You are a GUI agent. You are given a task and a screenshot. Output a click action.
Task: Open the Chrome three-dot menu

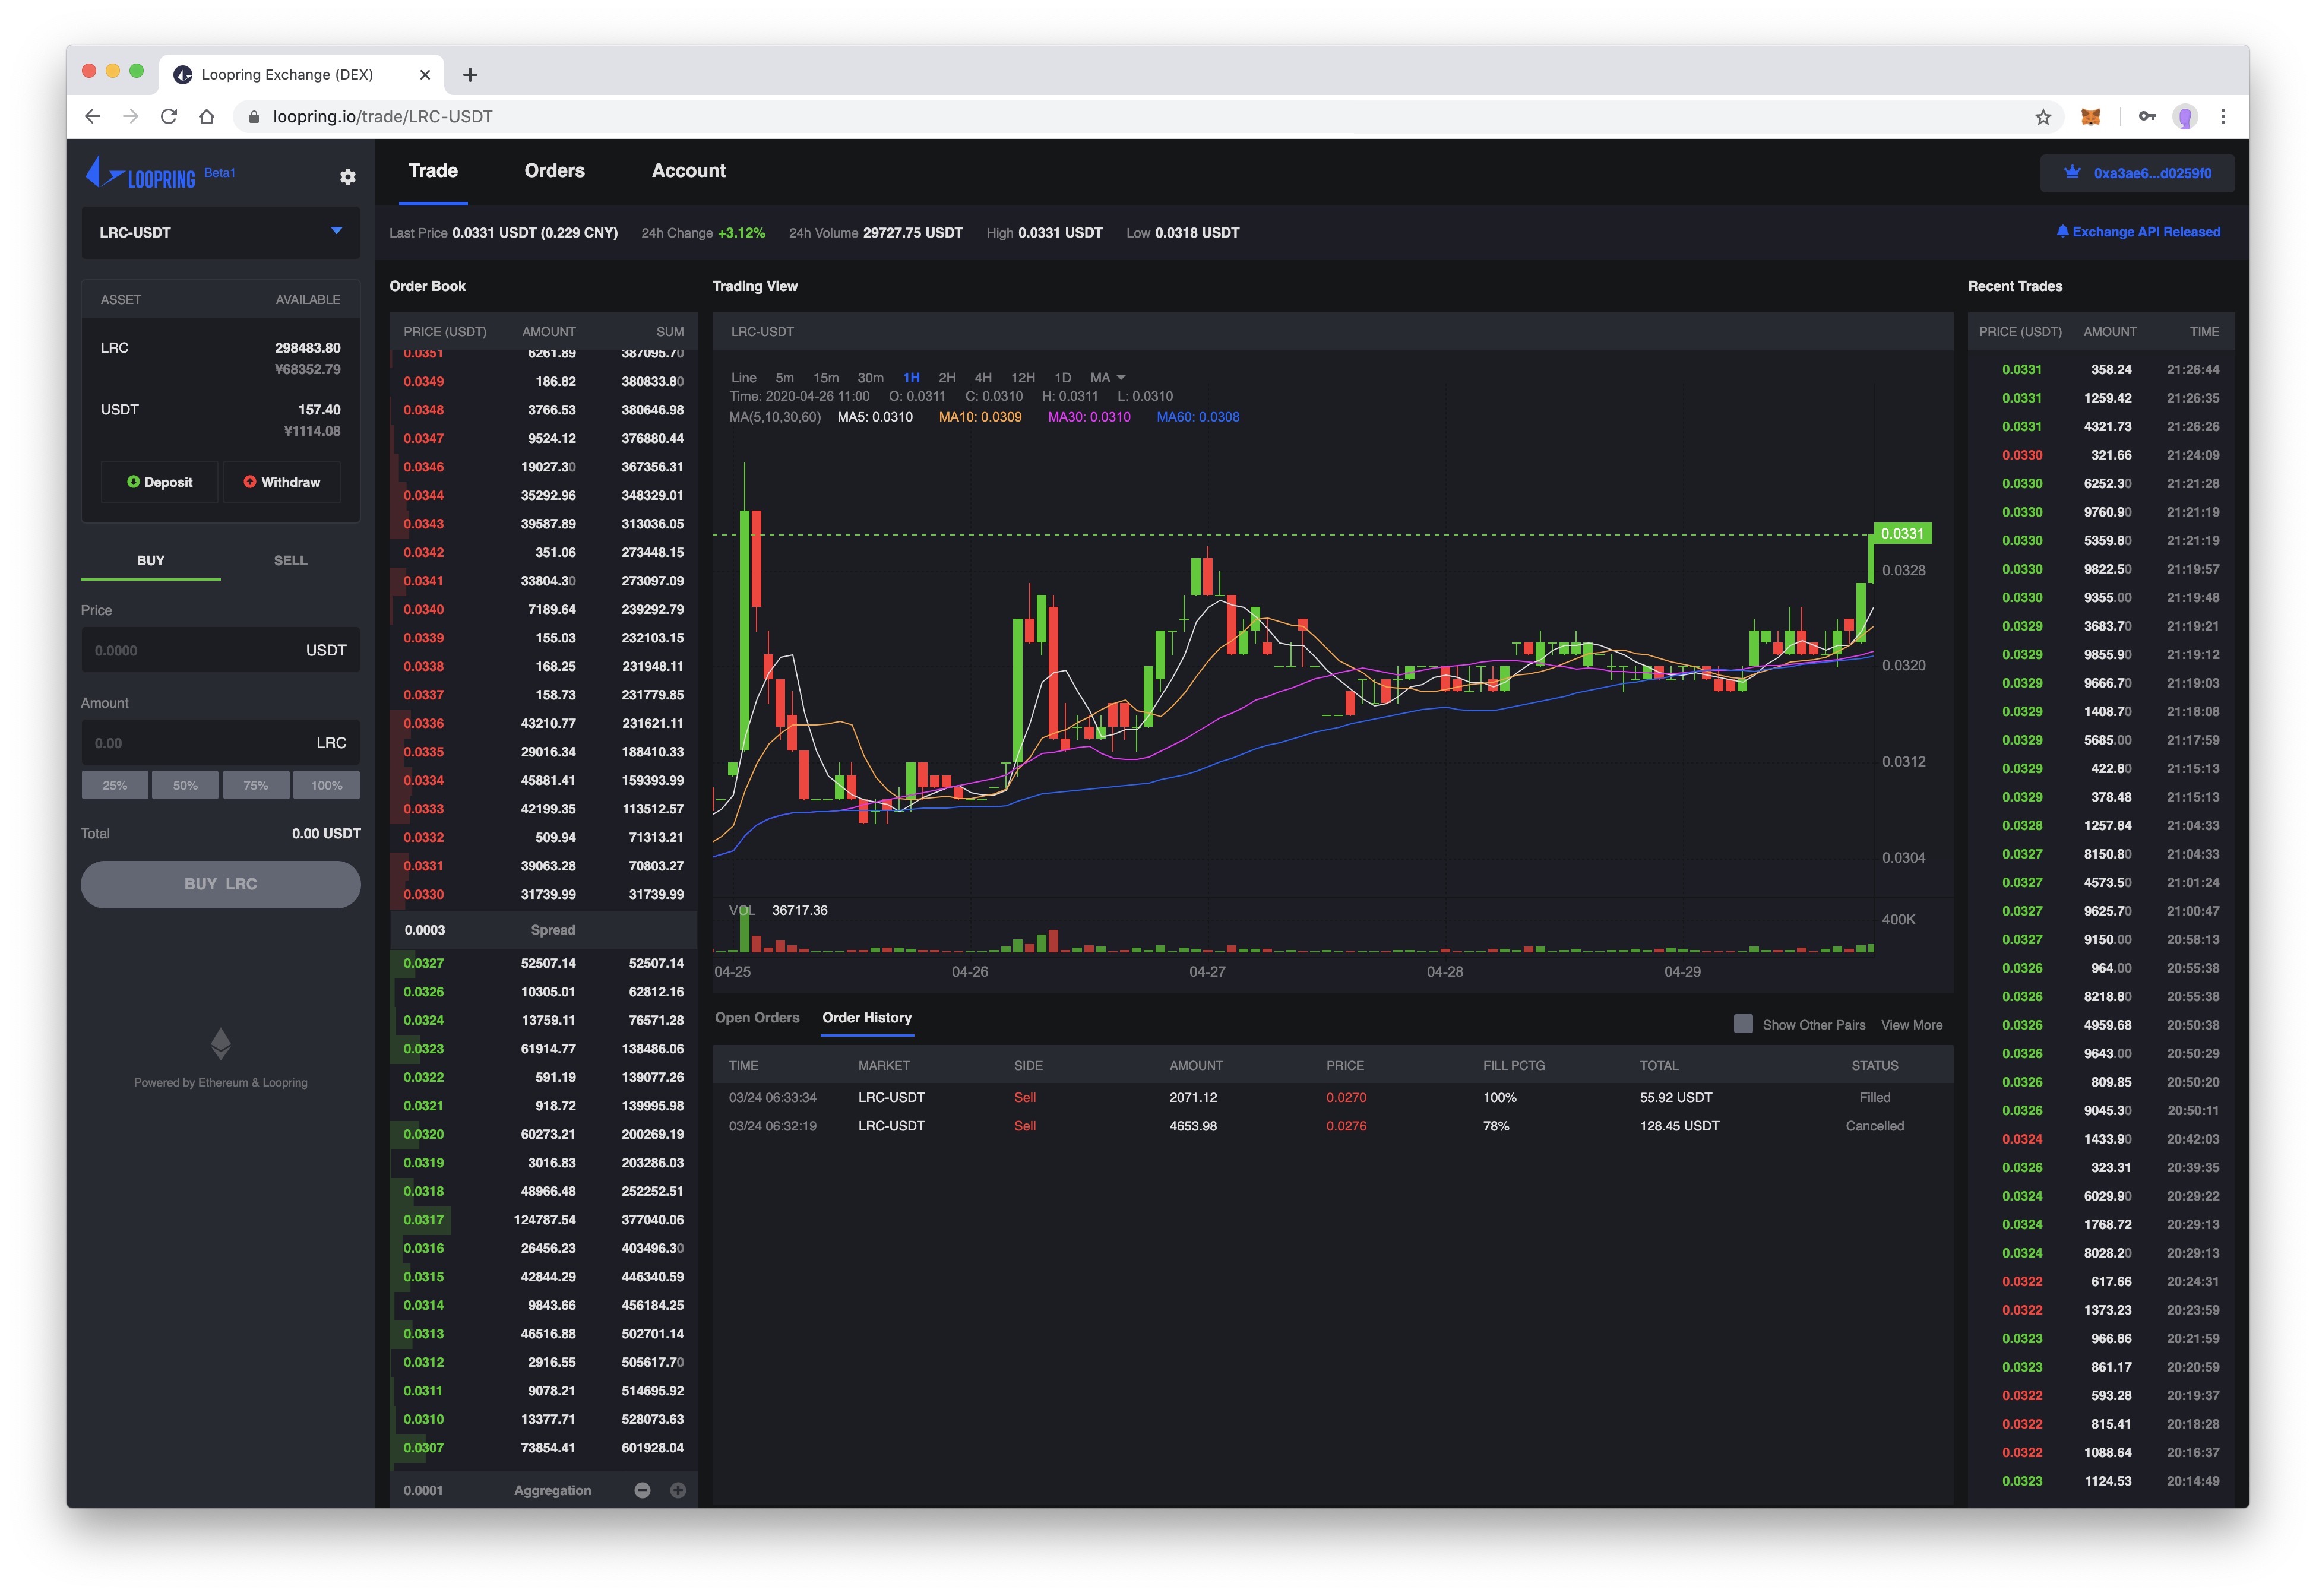[2224, 116]
